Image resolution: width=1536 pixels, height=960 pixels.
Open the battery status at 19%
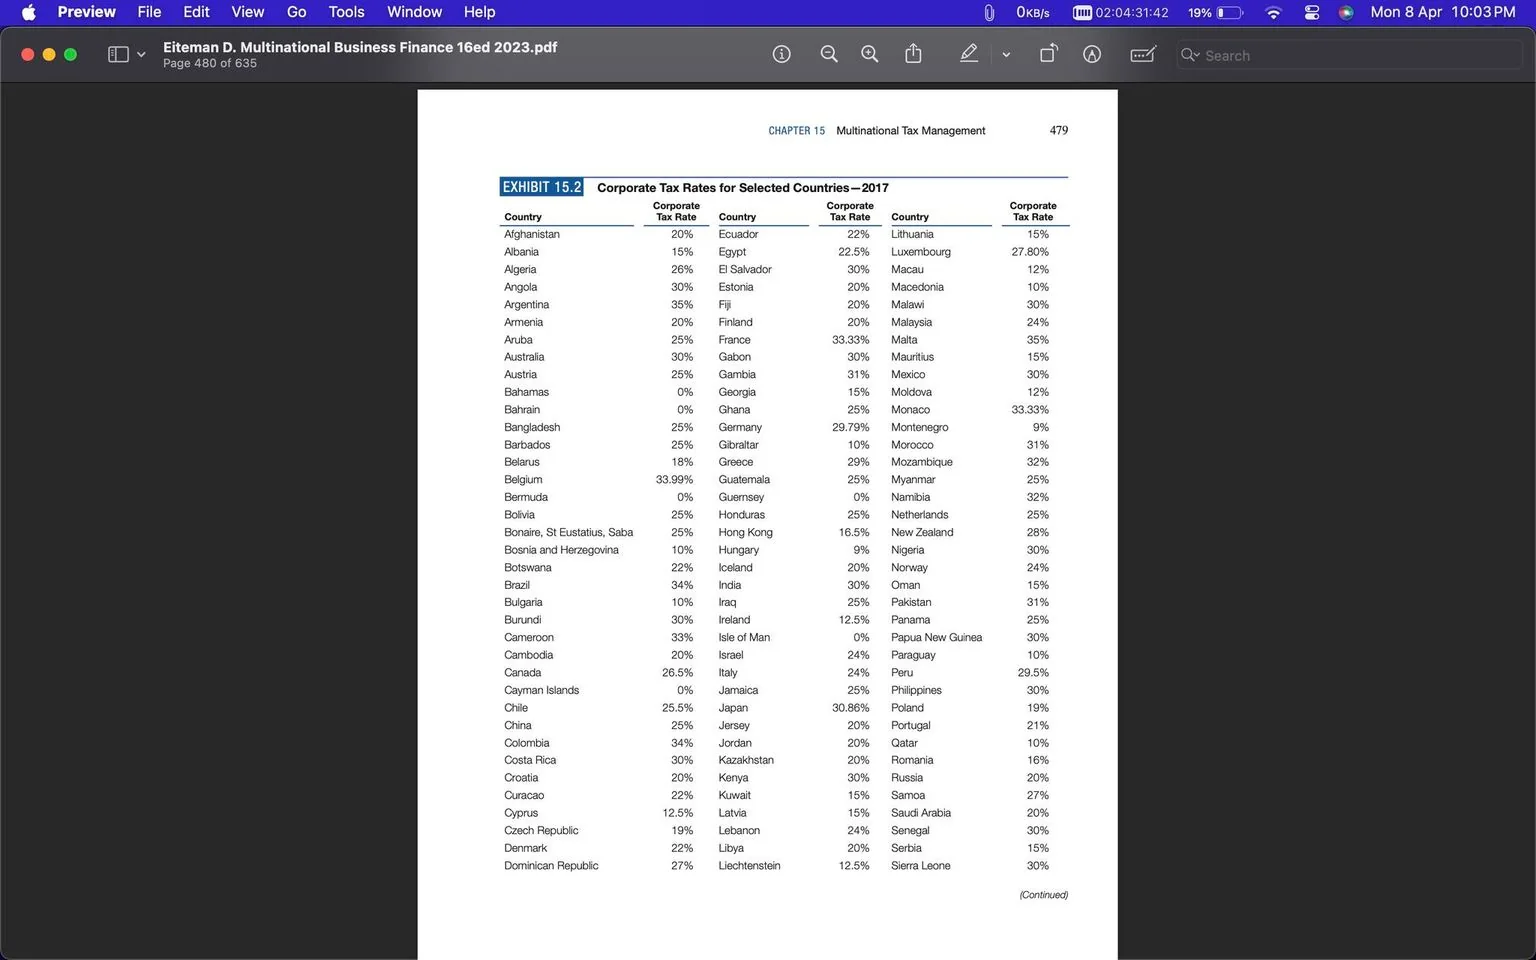pyautogui.click(x=1215, y=12)
